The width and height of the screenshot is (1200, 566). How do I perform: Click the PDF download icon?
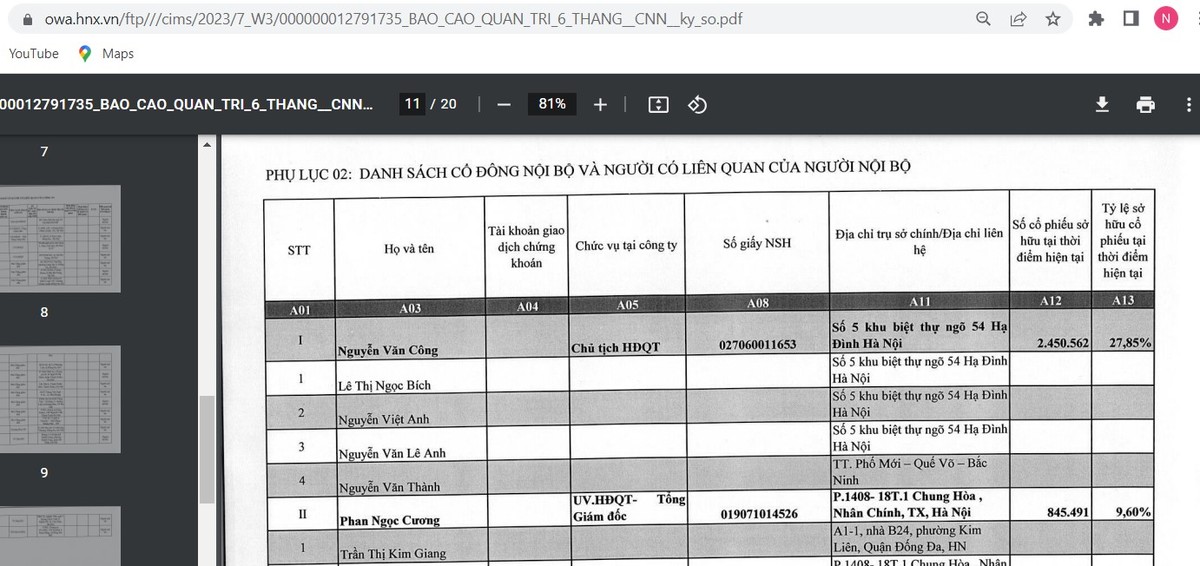pos(1102,104)
